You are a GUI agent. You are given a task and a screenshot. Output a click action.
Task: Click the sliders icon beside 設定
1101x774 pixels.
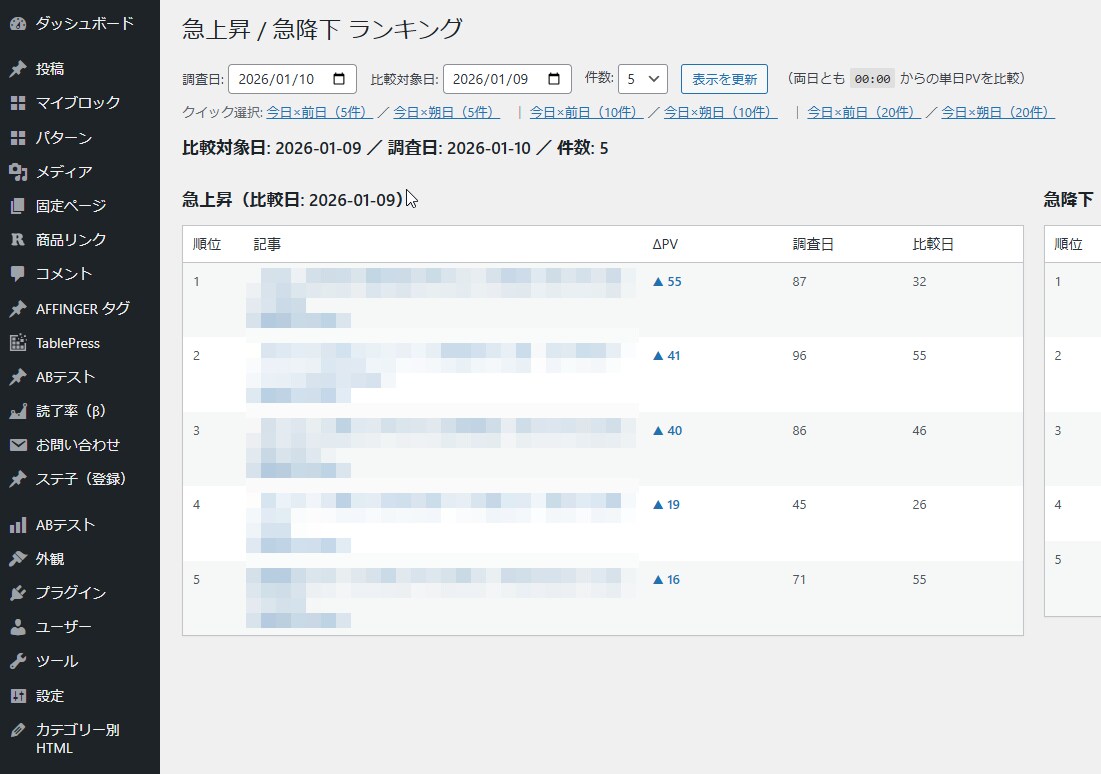[18, 696]
